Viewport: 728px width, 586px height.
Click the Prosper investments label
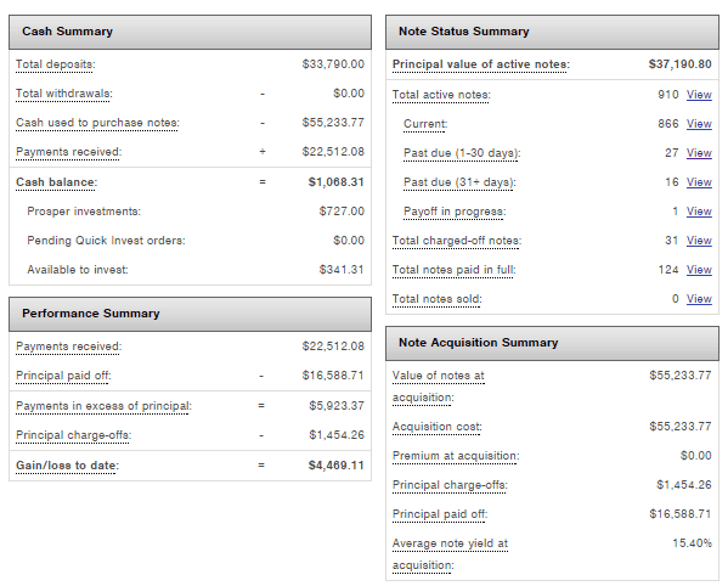[84, 211]
